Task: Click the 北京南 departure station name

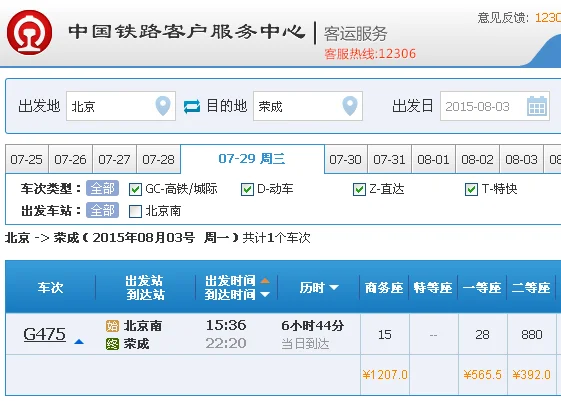Action: [143, 326]
